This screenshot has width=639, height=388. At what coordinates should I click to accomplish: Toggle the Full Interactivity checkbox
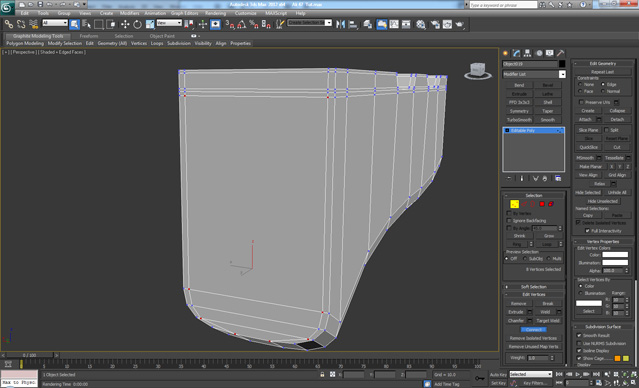(x=587, y=231)
